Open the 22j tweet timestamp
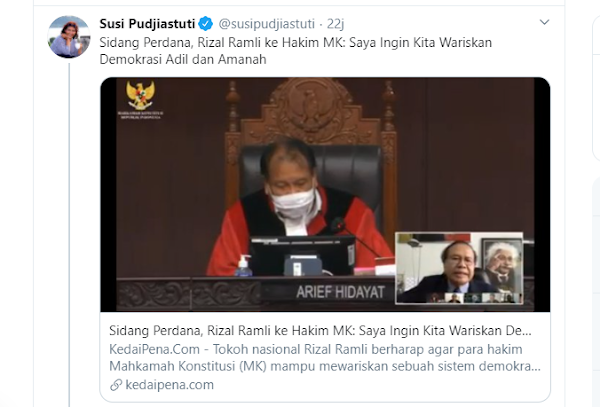 point(336,24)
